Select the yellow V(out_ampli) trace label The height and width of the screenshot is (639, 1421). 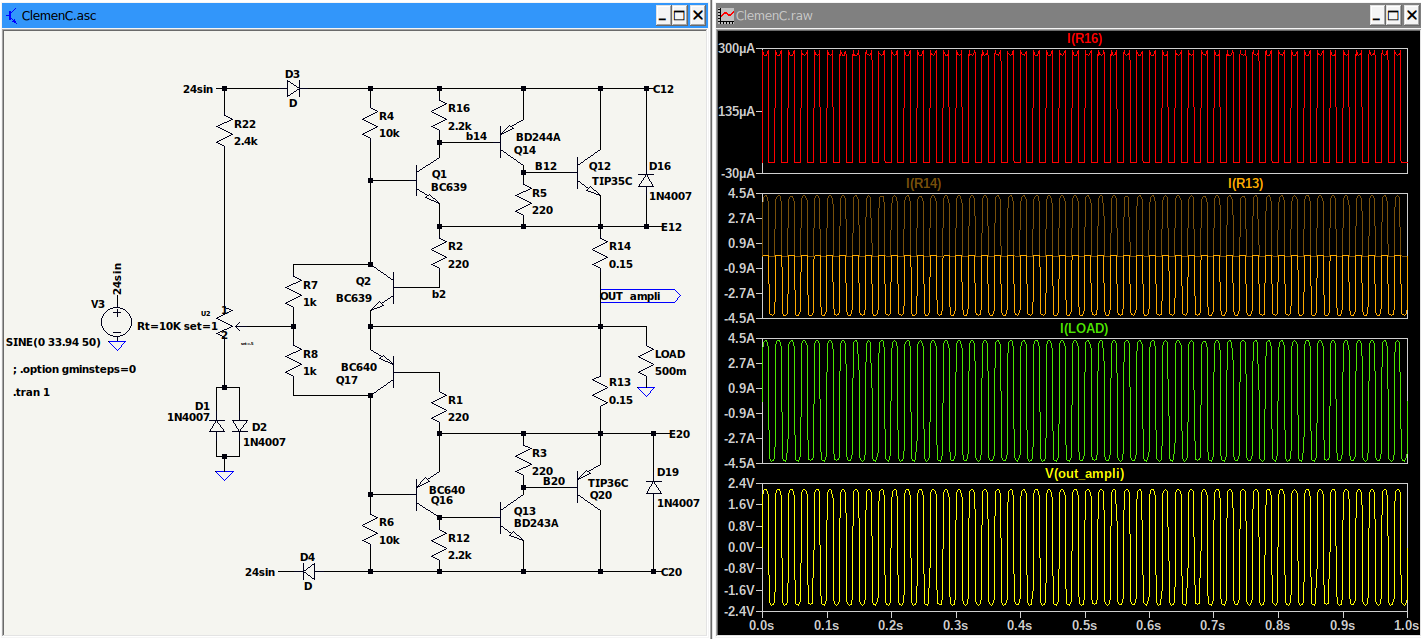tap(1085, 473)
